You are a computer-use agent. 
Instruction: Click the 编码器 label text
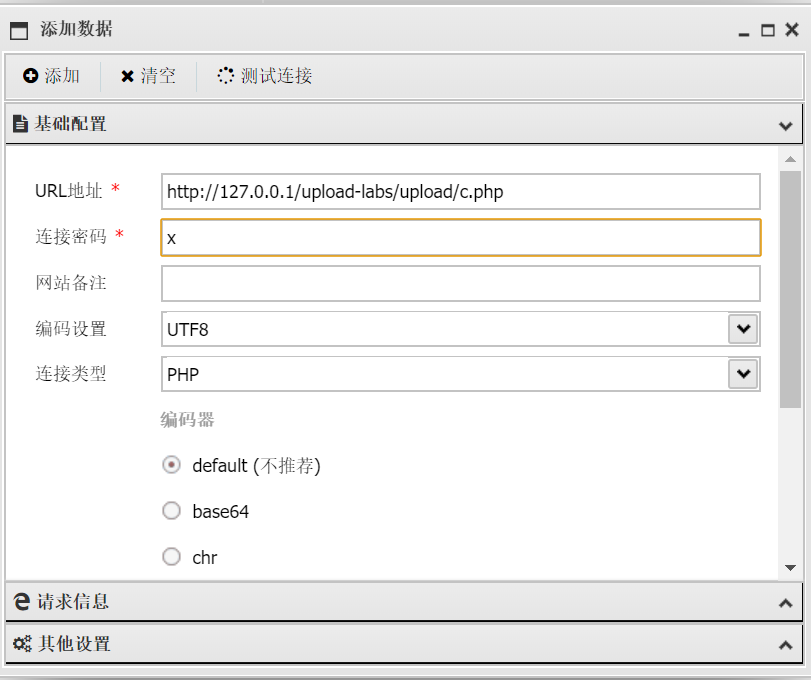pyautogui.click(x=187, y=419)
